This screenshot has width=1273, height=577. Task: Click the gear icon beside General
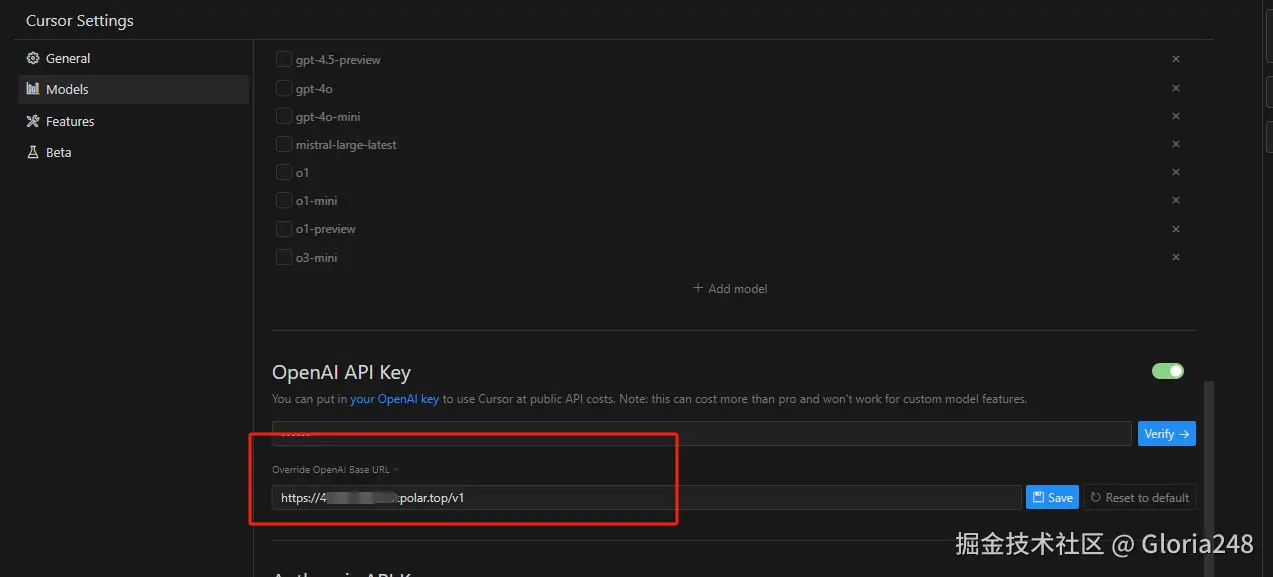coord(33,58)
